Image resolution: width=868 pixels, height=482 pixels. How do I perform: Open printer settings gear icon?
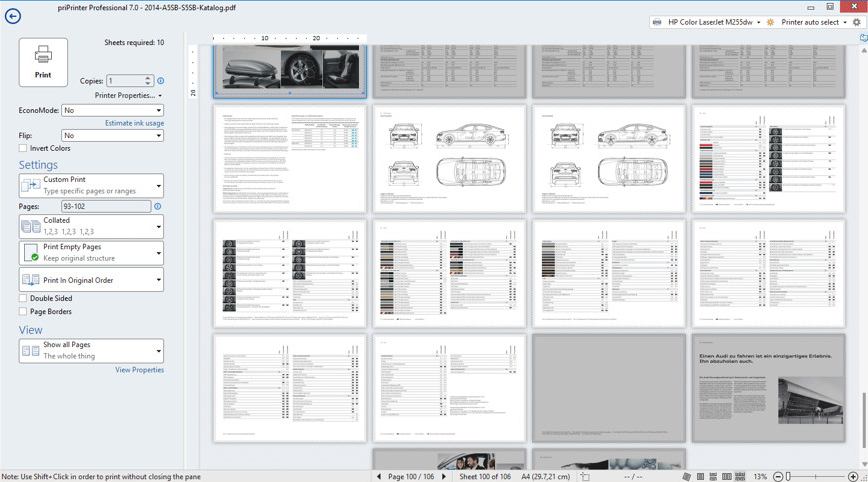tap(857, 22)
